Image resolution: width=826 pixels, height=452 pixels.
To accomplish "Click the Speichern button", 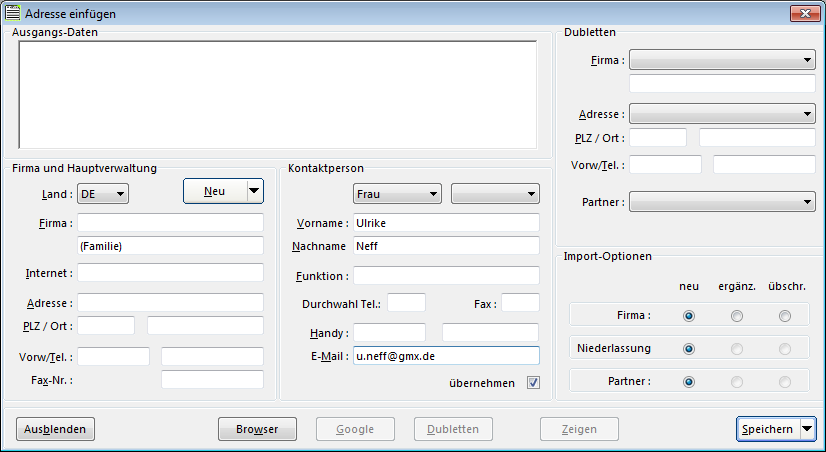I will point(767,429).
